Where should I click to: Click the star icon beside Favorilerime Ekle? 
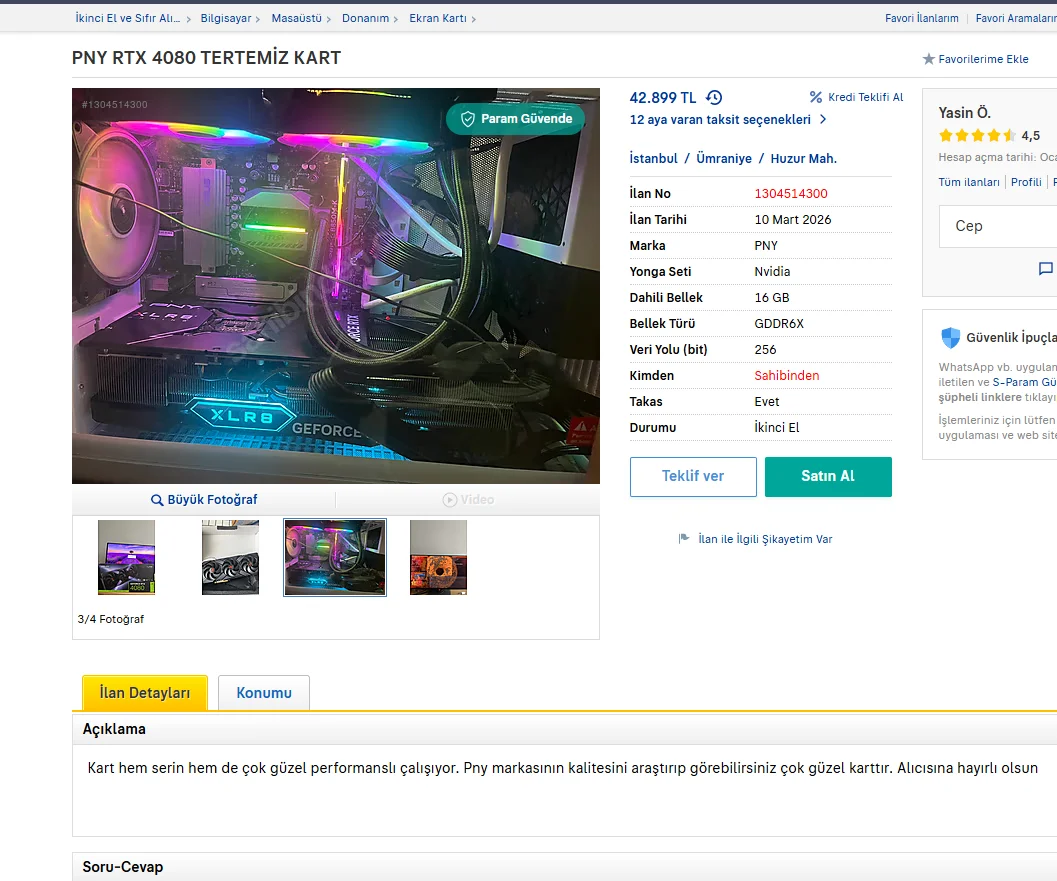click(x=928, y=59)
